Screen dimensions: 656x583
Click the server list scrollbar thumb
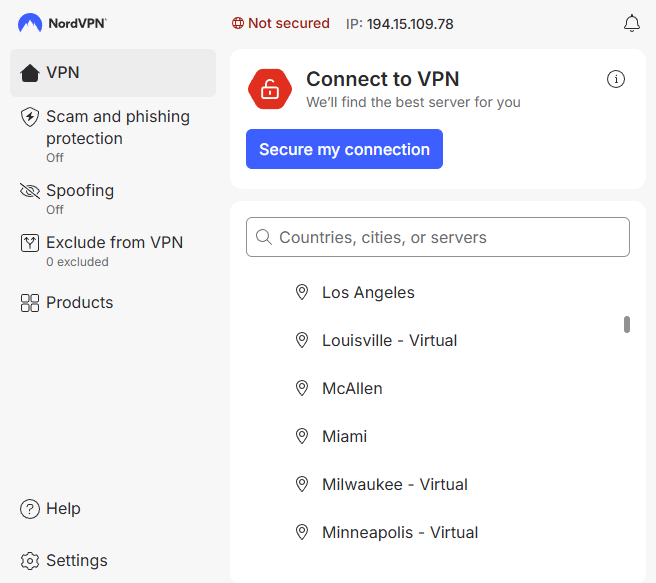627,325
